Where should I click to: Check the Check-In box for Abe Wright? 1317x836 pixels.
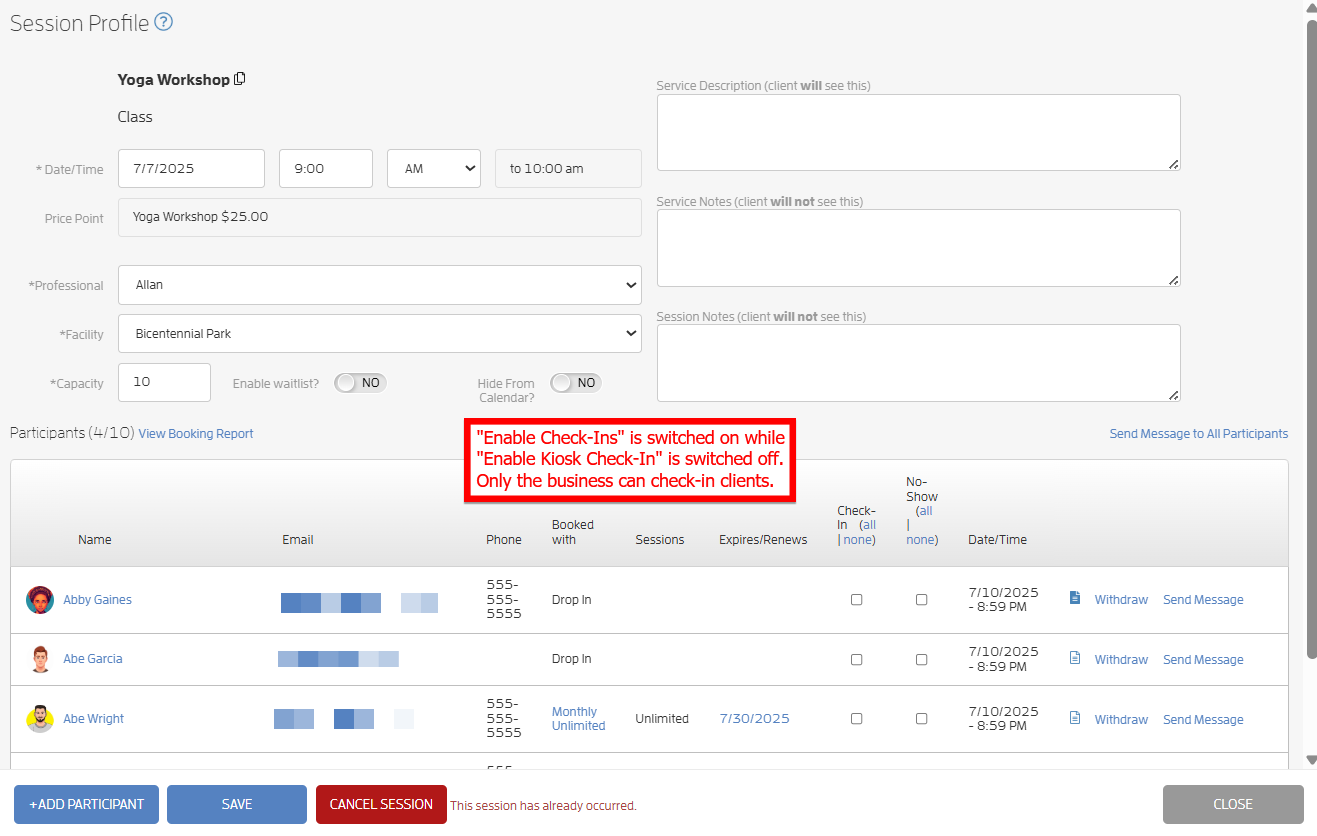point(856,719)
